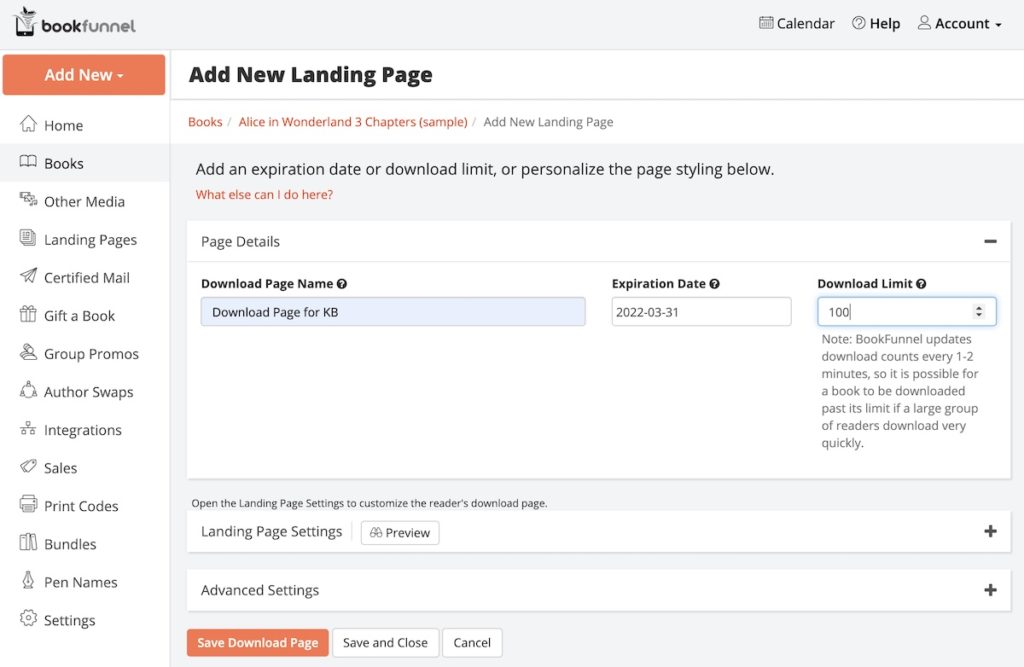Open the Print Codes section
The width and height of the screenshot is (1024, 667).
[80, 505]
